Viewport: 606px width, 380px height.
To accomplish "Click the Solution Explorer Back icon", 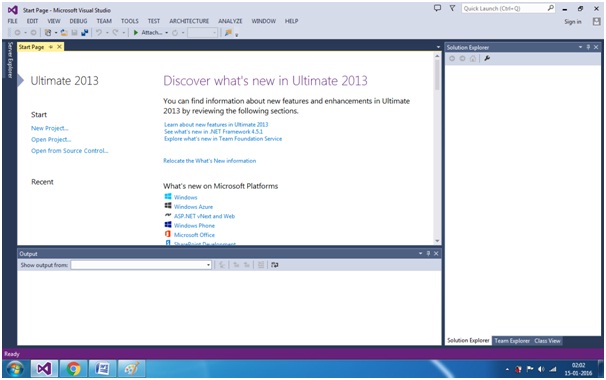I will coord(452,58).
